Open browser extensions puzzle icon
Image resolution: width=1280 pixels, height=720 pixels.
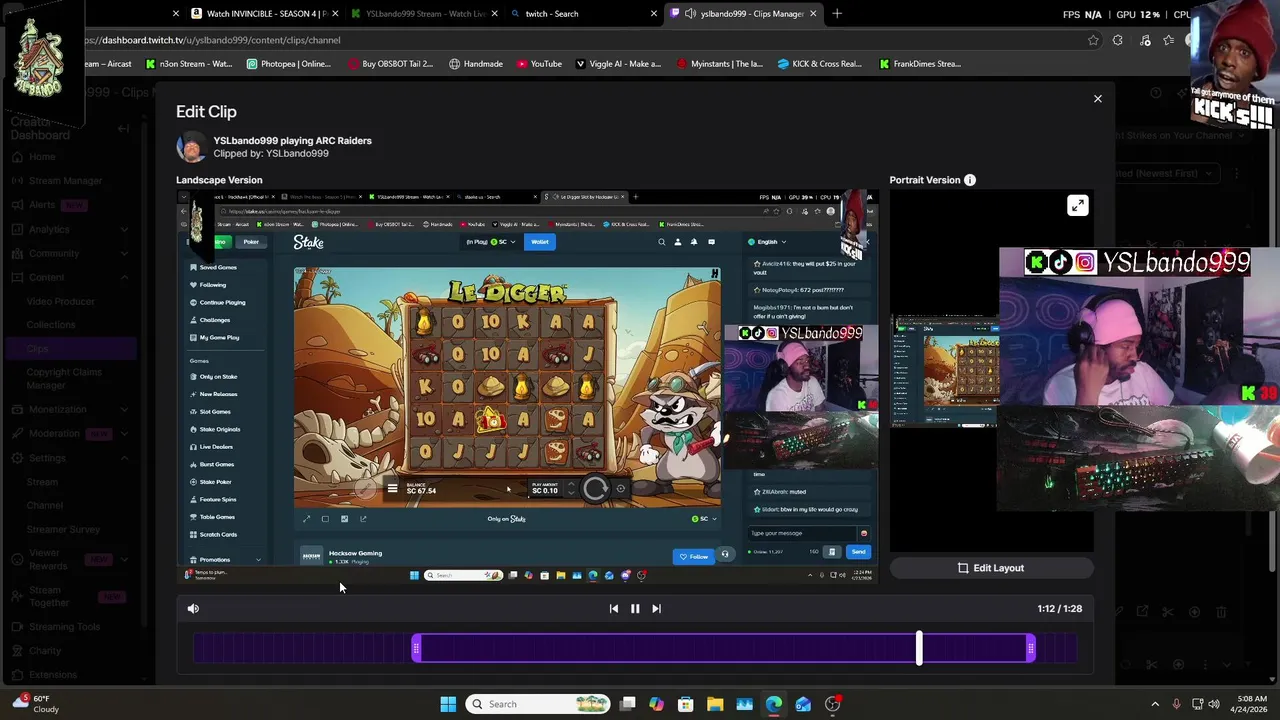1118,40
